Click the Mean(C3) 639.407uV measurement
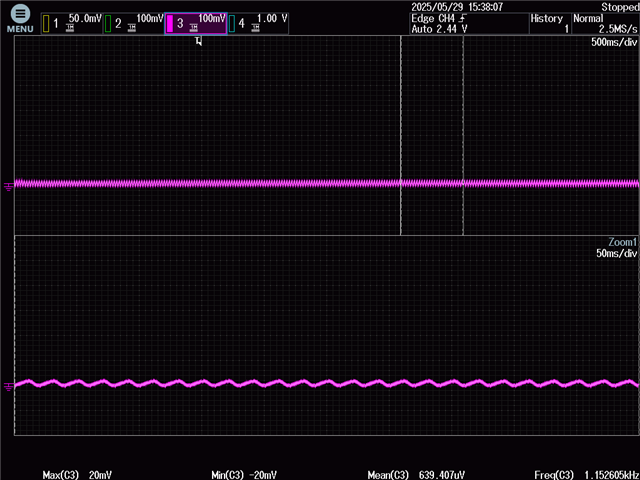 pos(416,475)
